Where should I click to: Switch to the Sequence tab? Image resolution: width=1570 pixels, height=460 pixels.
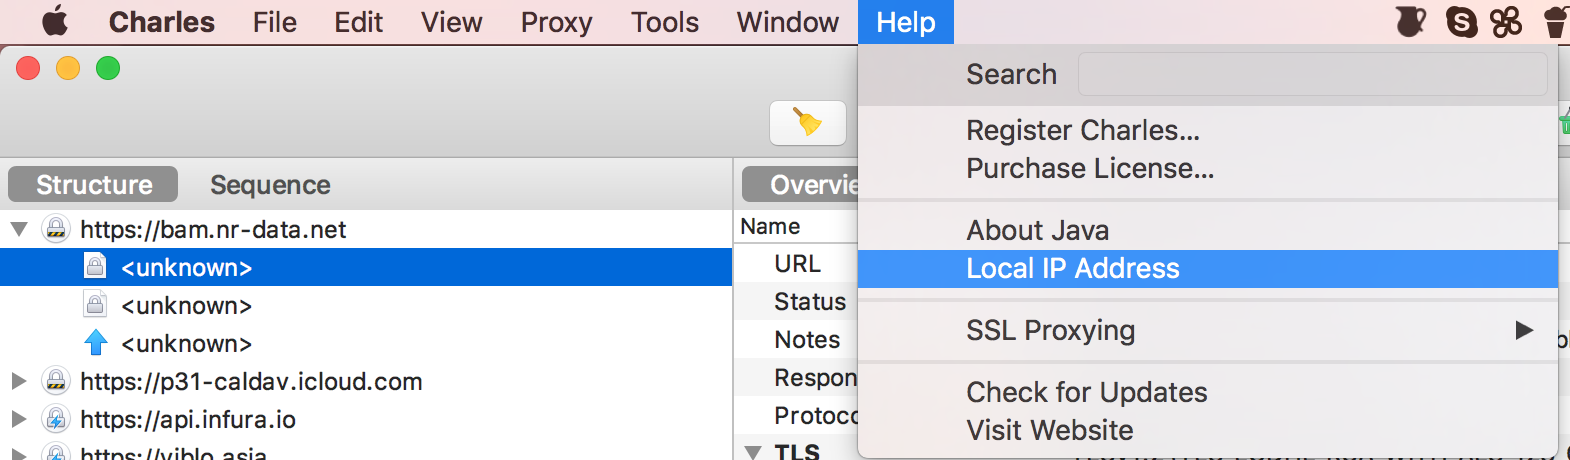270,185
